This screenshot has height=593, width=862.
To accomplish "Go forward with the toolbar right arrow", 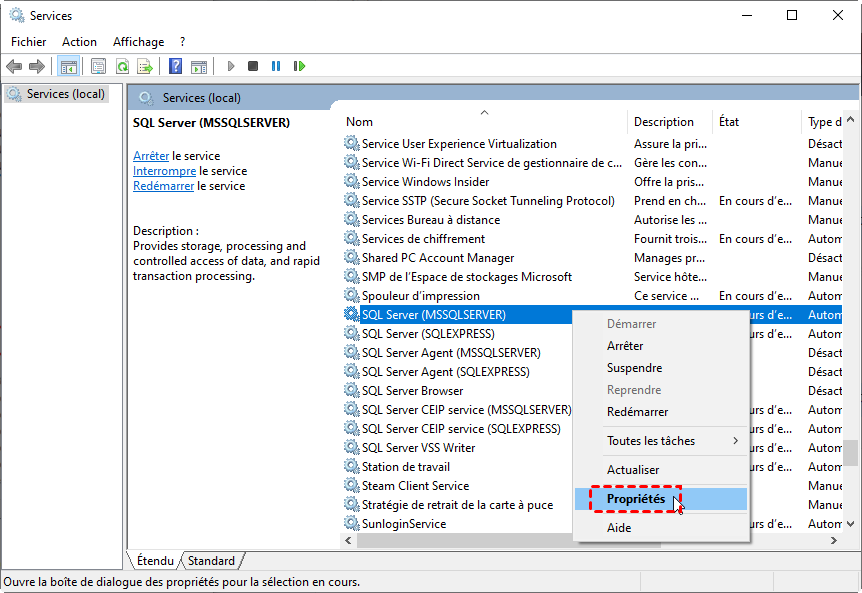I will point(37,66).
